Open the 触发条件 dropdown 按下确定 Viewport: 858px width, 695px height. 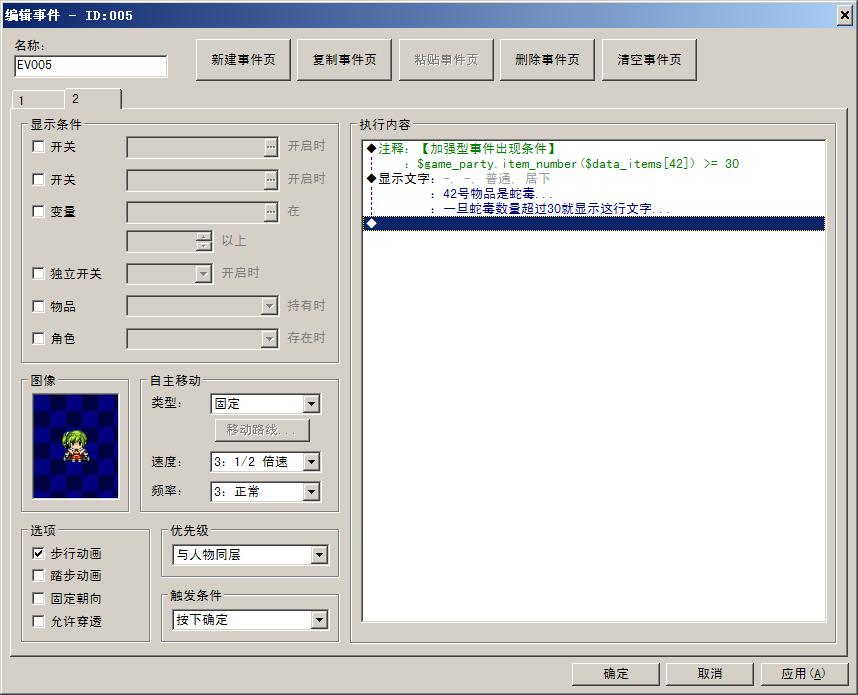[251, 619]
